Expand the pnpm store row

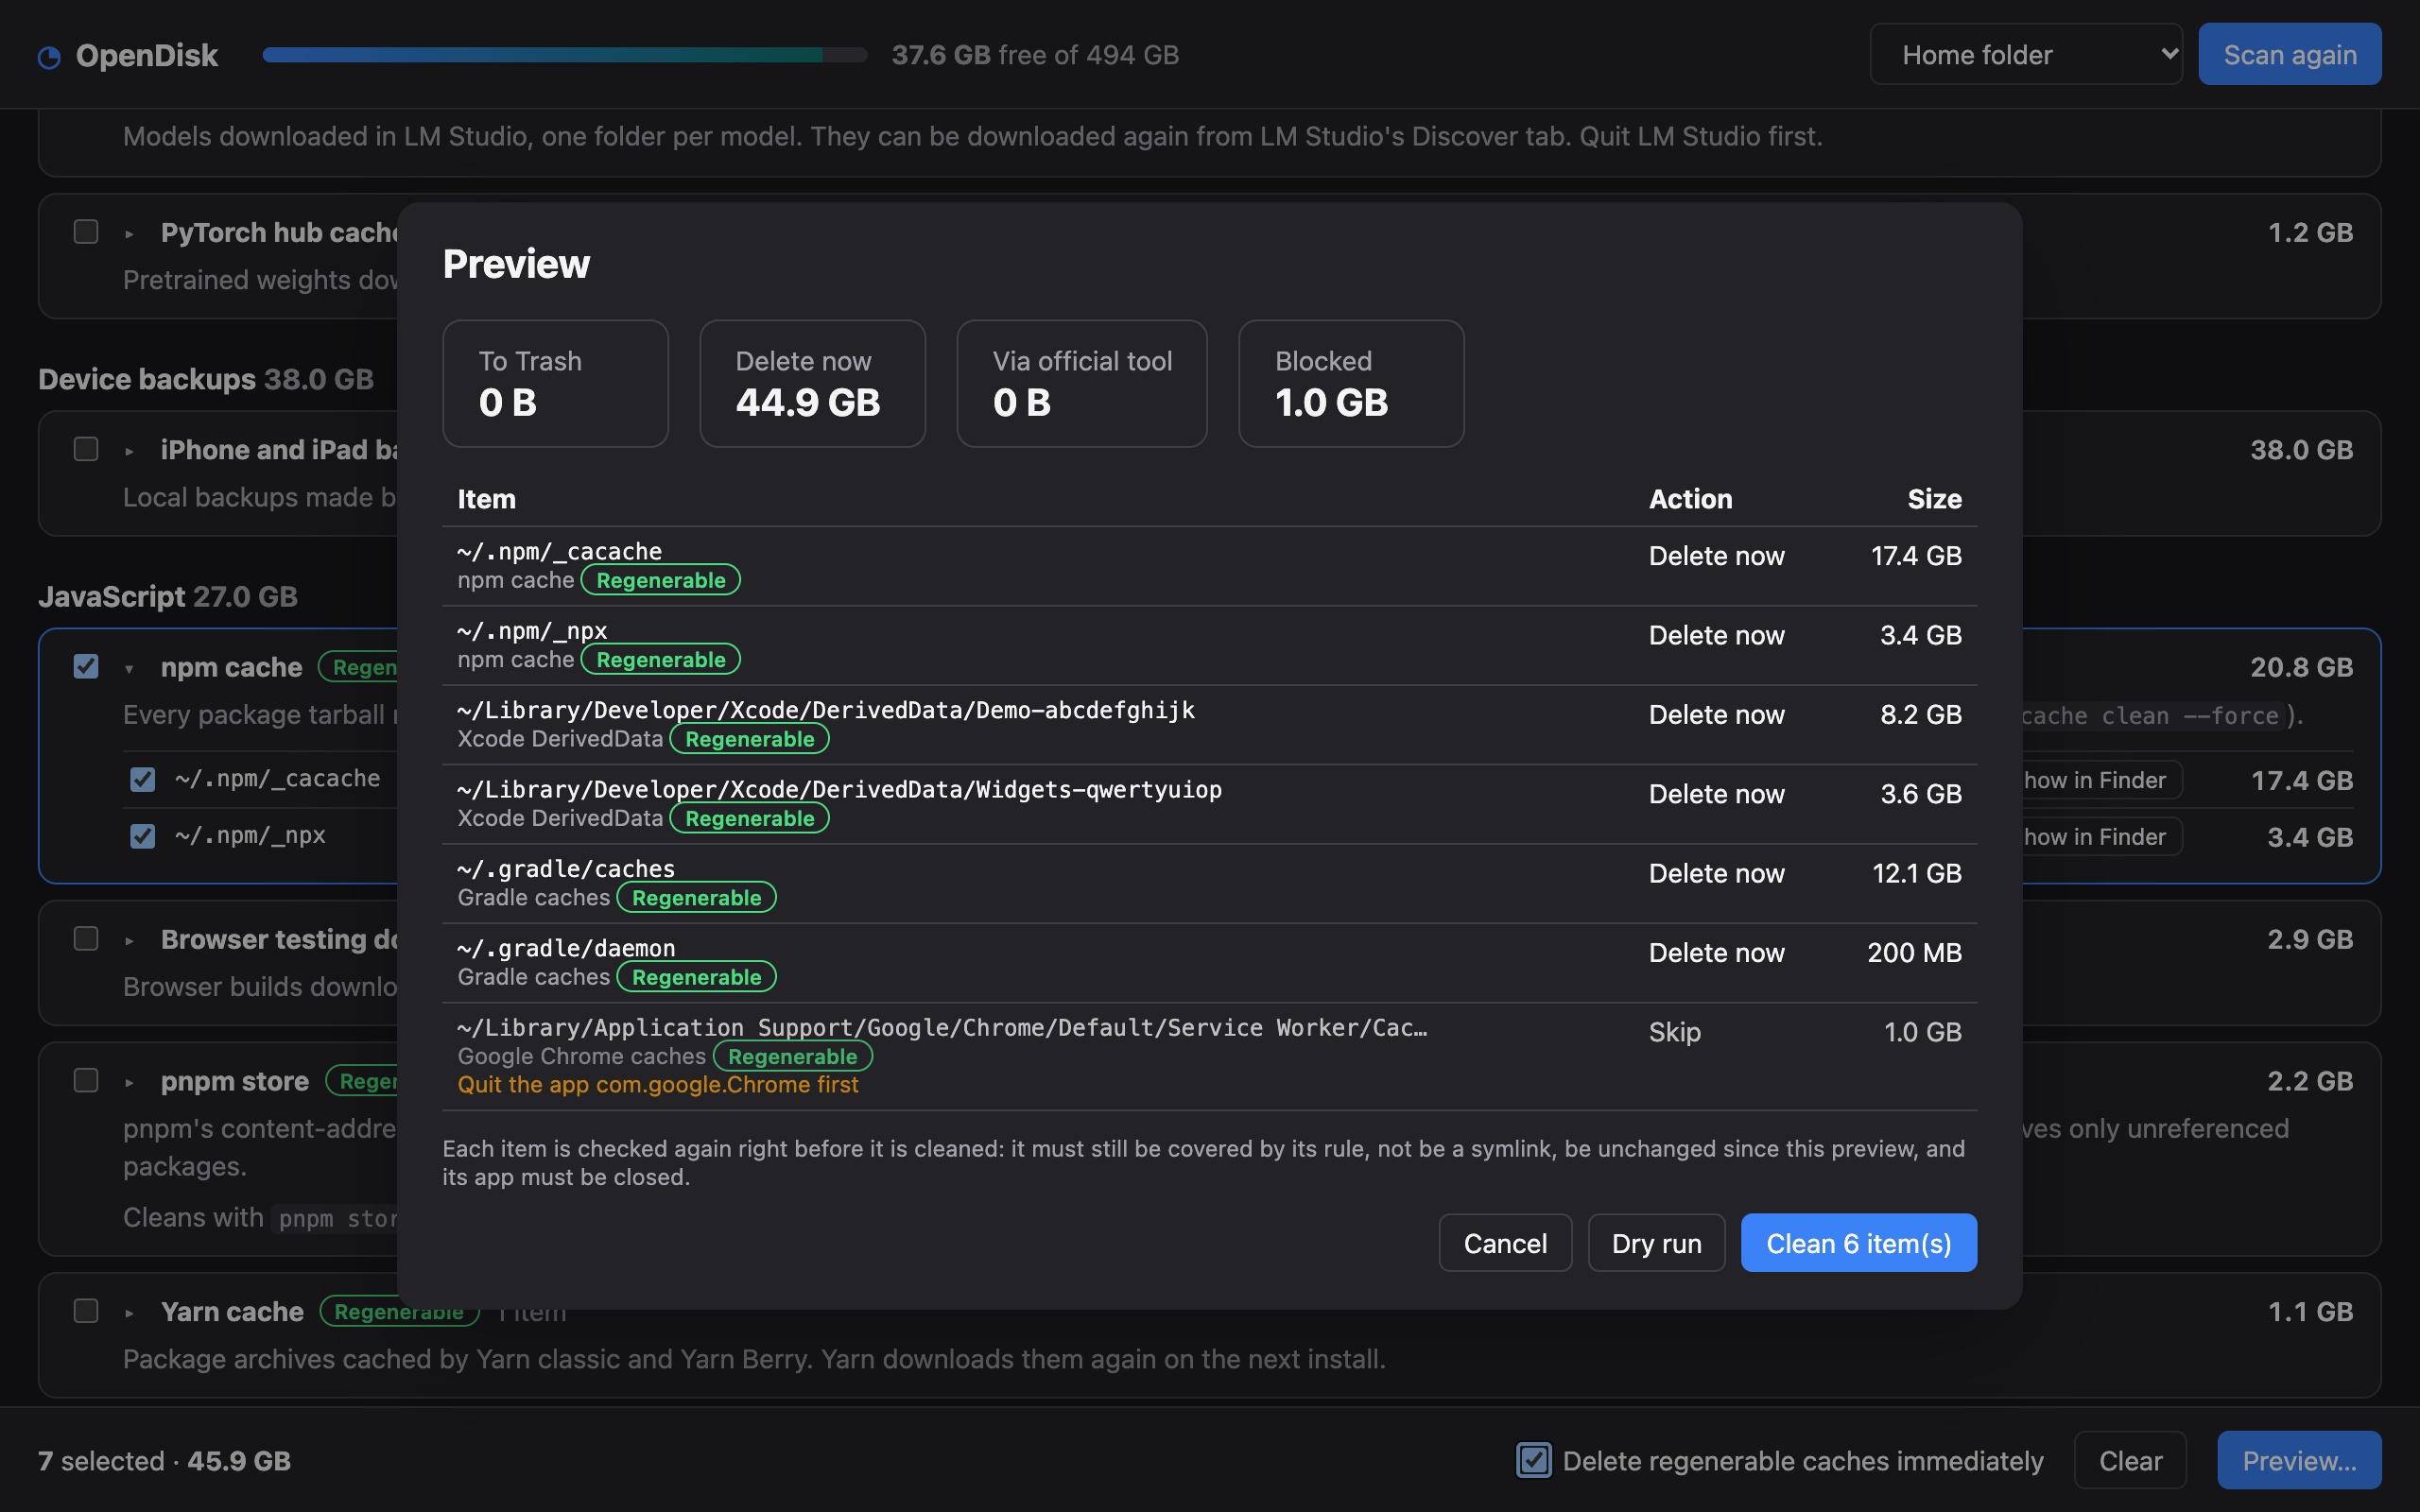(x=129, y=1083)
